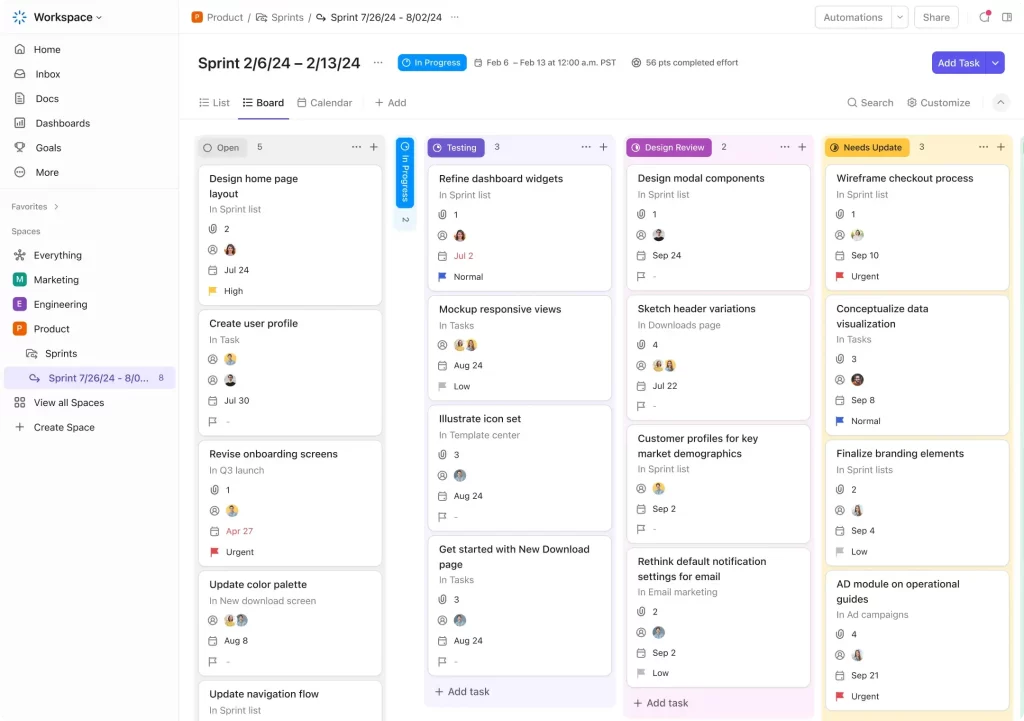The image size is (1024, 721).
Task: Add a task to the Open column
Action: coord(374,147)
